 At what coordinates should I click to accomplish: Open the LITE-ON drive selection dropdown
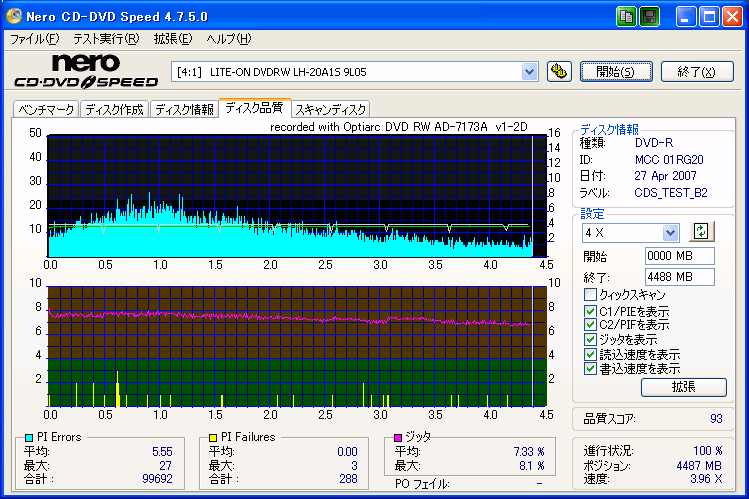[529, 72]
